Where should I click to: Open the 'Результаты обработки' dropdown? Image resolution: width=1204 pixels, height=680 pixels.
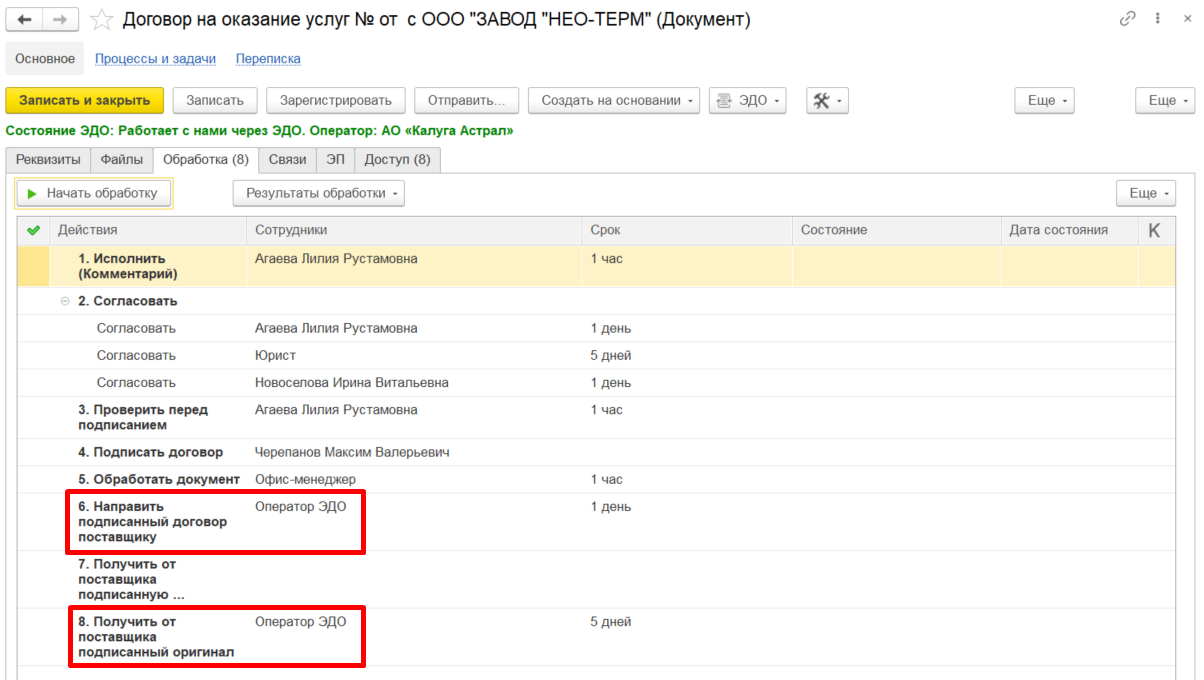(318, 193)
